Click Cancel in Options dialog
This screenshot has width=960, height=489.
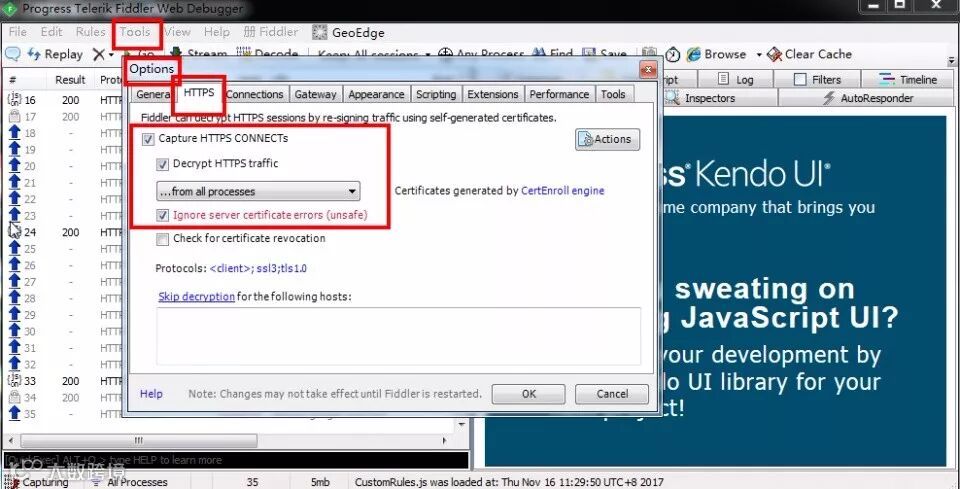point(612,394)
